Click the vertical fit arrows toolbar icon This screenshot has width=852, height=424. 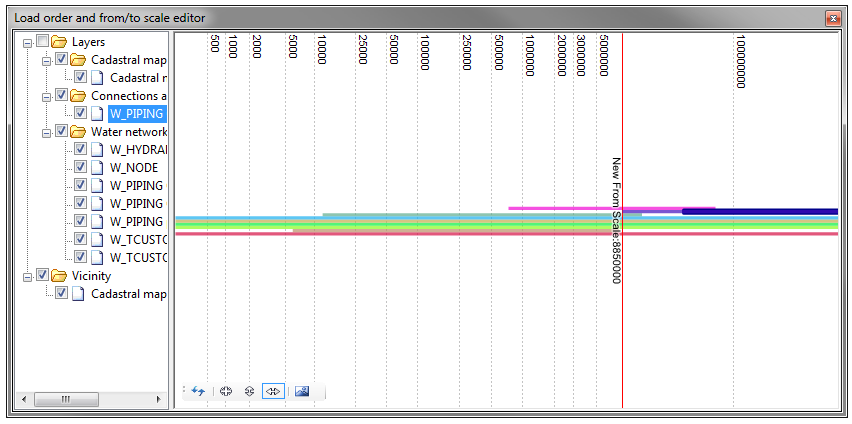(249, 391)
